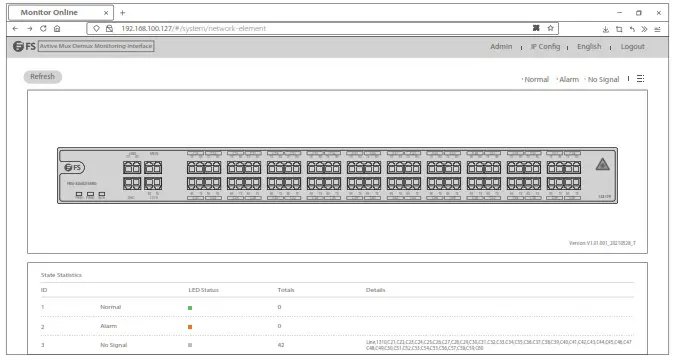674x361 pixels.
Task: Change language via English option
Action: 589,46
